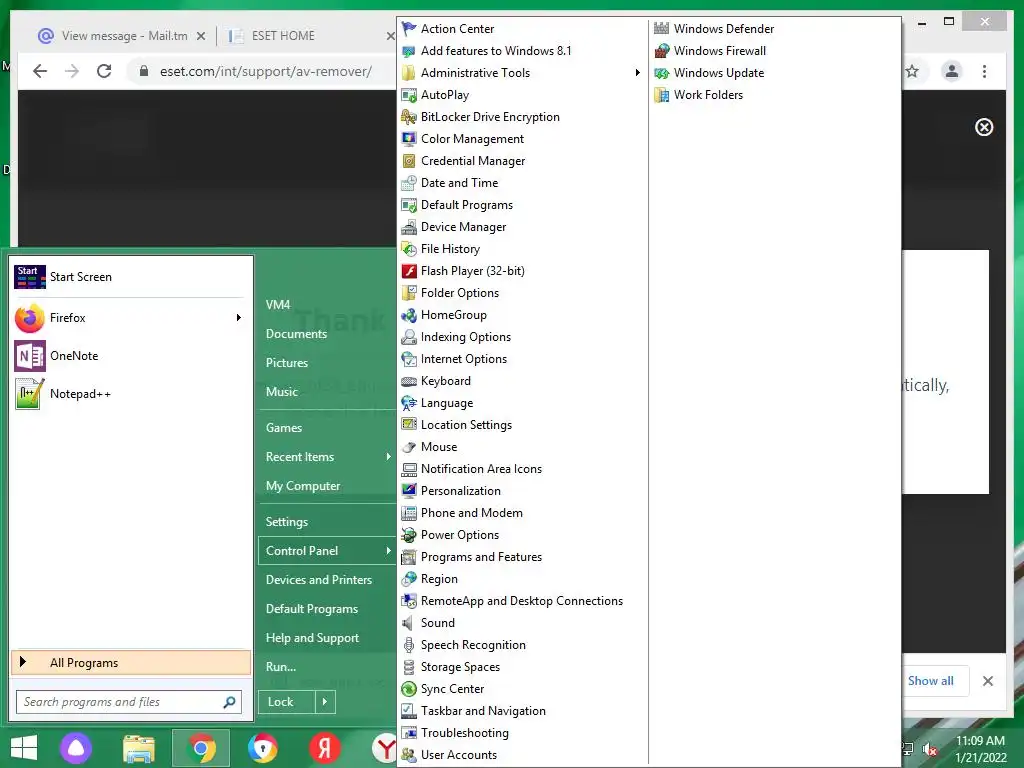Click the Sound speaker icon

click(x=409, y=623)
